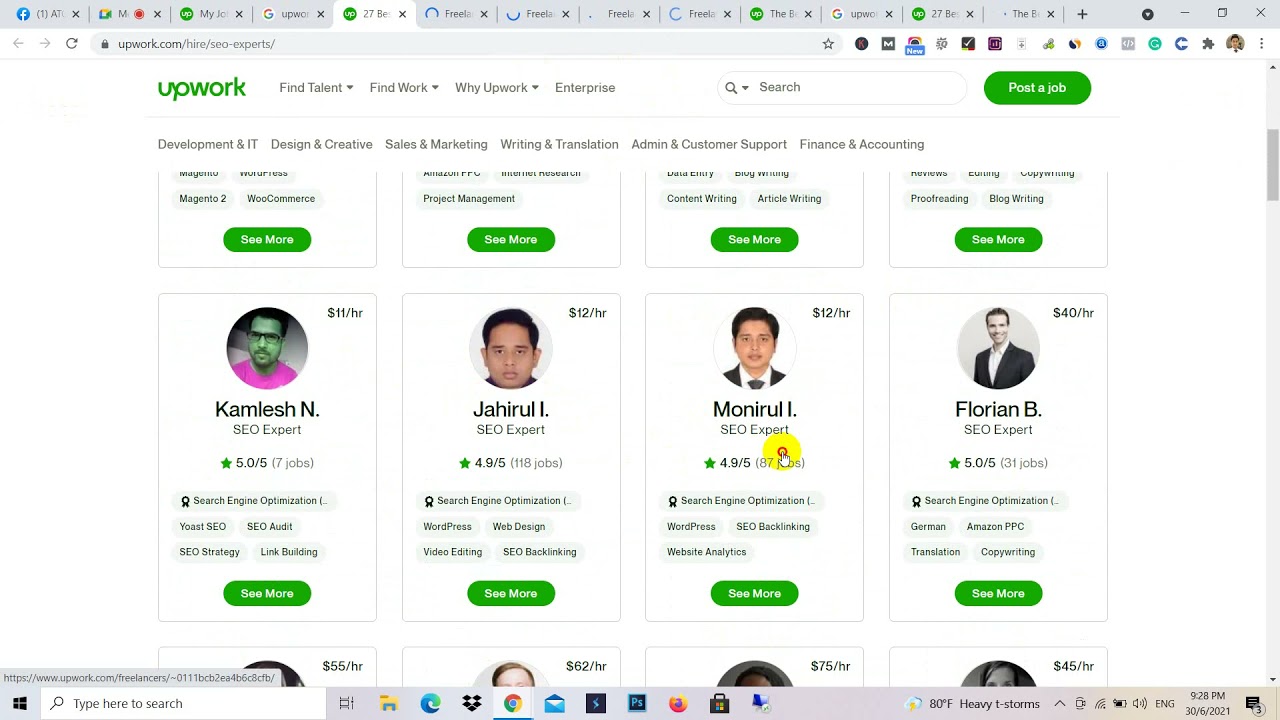Open Photoshop from taskbar
This screenshot has height=720, width=1280.
click(637, 704)
